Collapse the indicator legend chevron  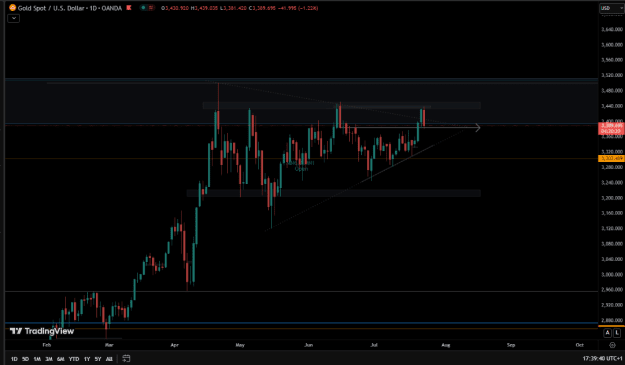tap(14, 18)
